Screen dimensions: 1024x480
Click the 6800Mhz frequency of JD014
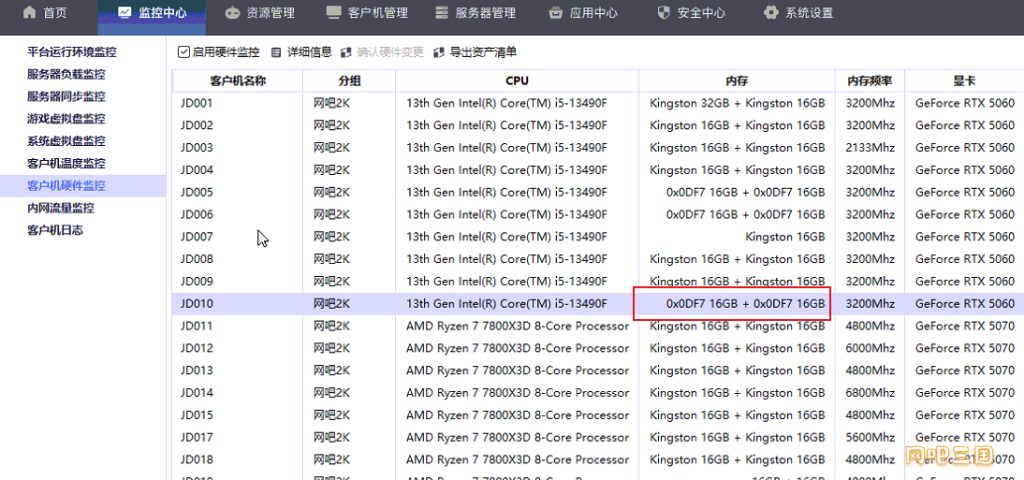[870, 392]
